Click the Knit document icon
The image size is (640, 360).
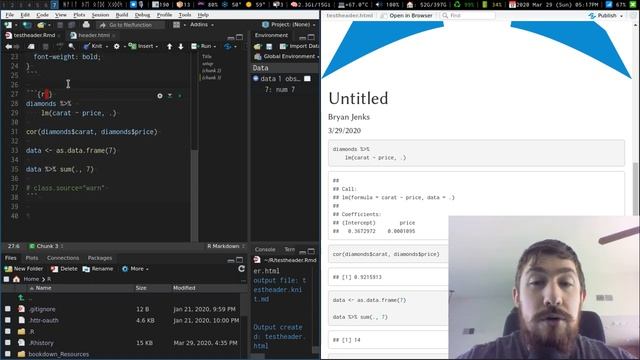point(86,46)
